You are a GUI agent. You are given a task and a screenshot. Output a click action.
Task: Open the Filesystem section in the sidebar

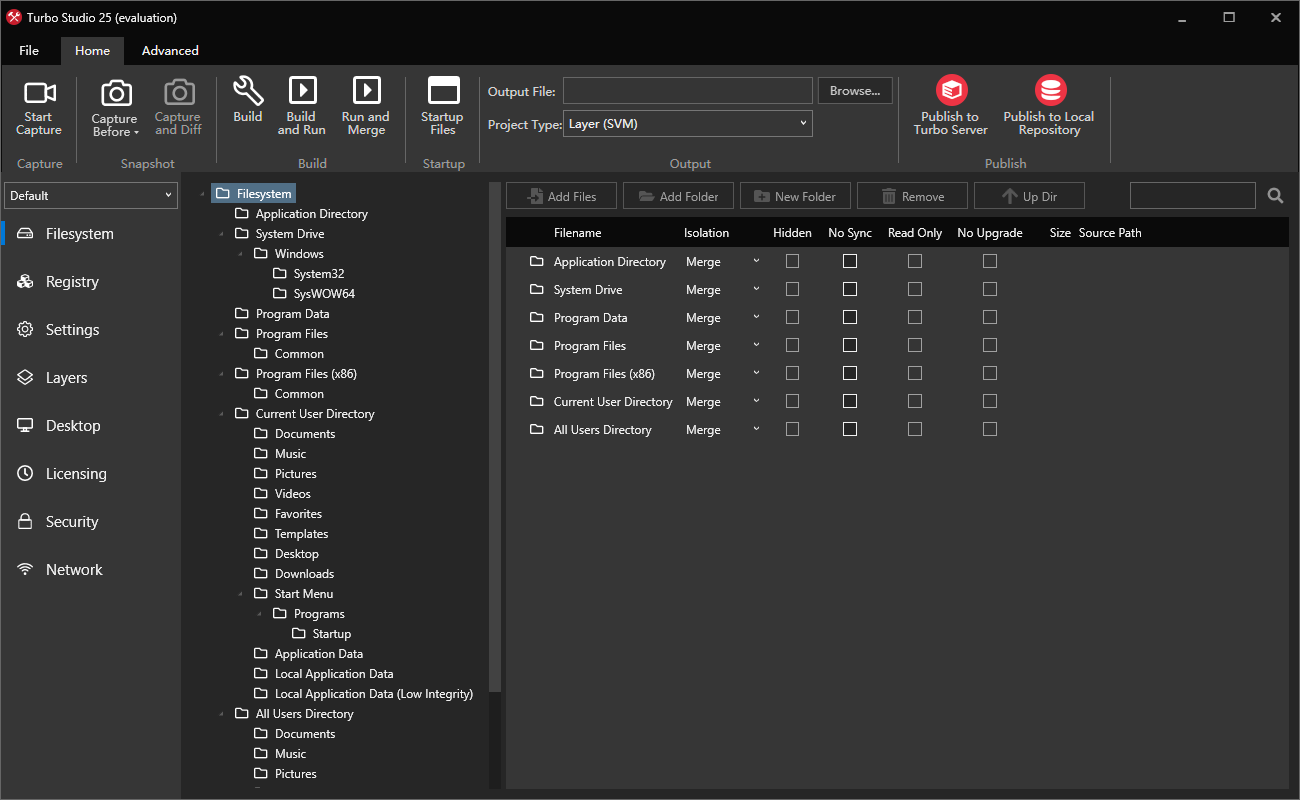91,234
